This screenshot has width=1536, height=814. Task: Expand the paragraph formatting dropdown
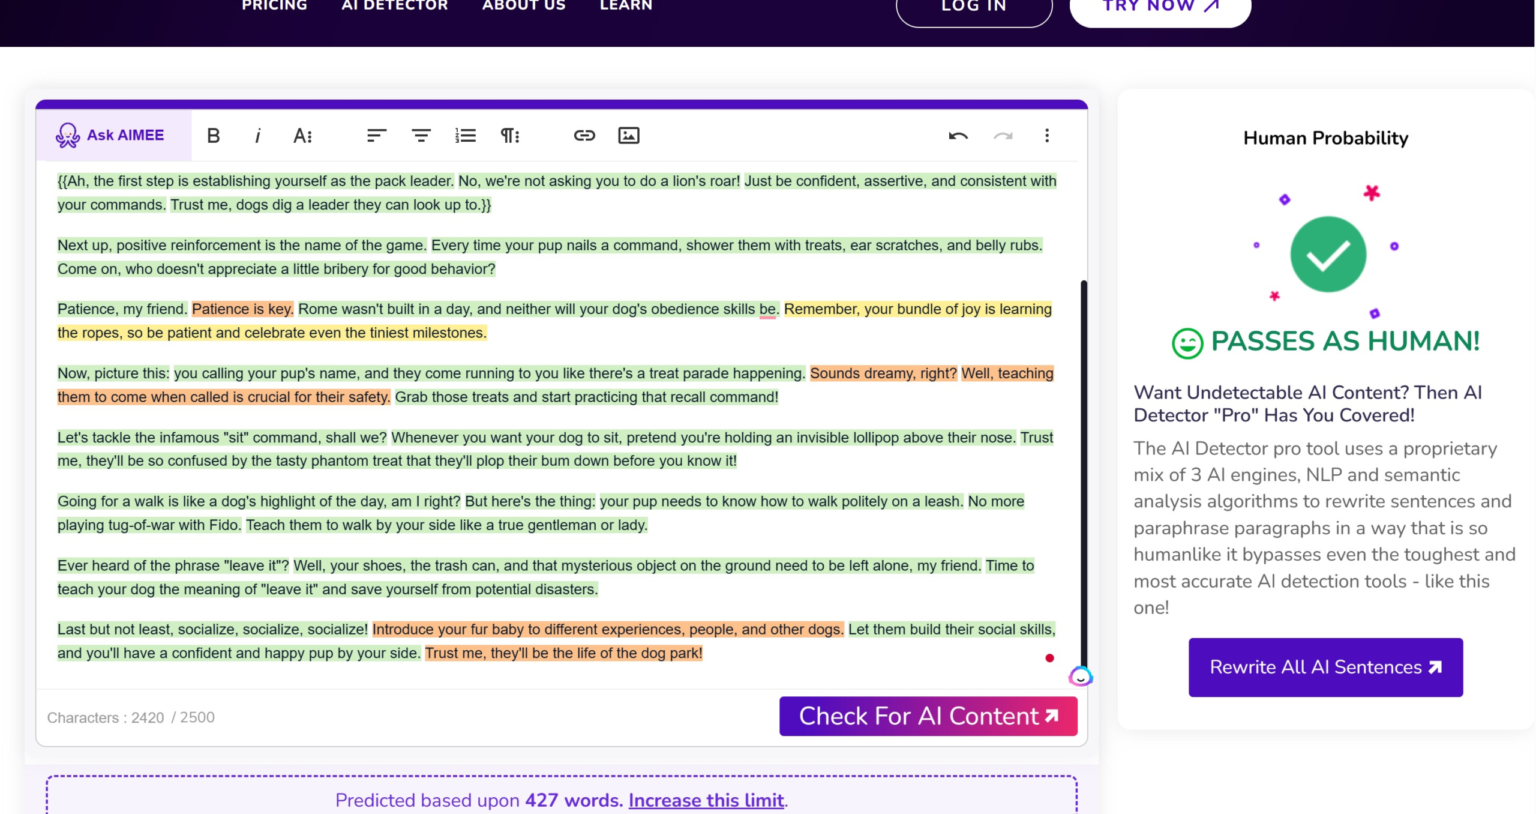[x=510, y=135]
